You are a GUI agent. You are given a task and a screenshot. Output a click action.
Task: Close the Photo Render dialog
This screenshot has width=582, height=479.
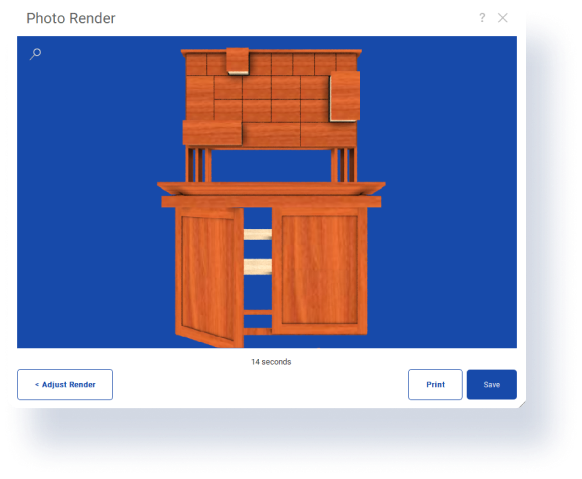click(x=503, y=17)
